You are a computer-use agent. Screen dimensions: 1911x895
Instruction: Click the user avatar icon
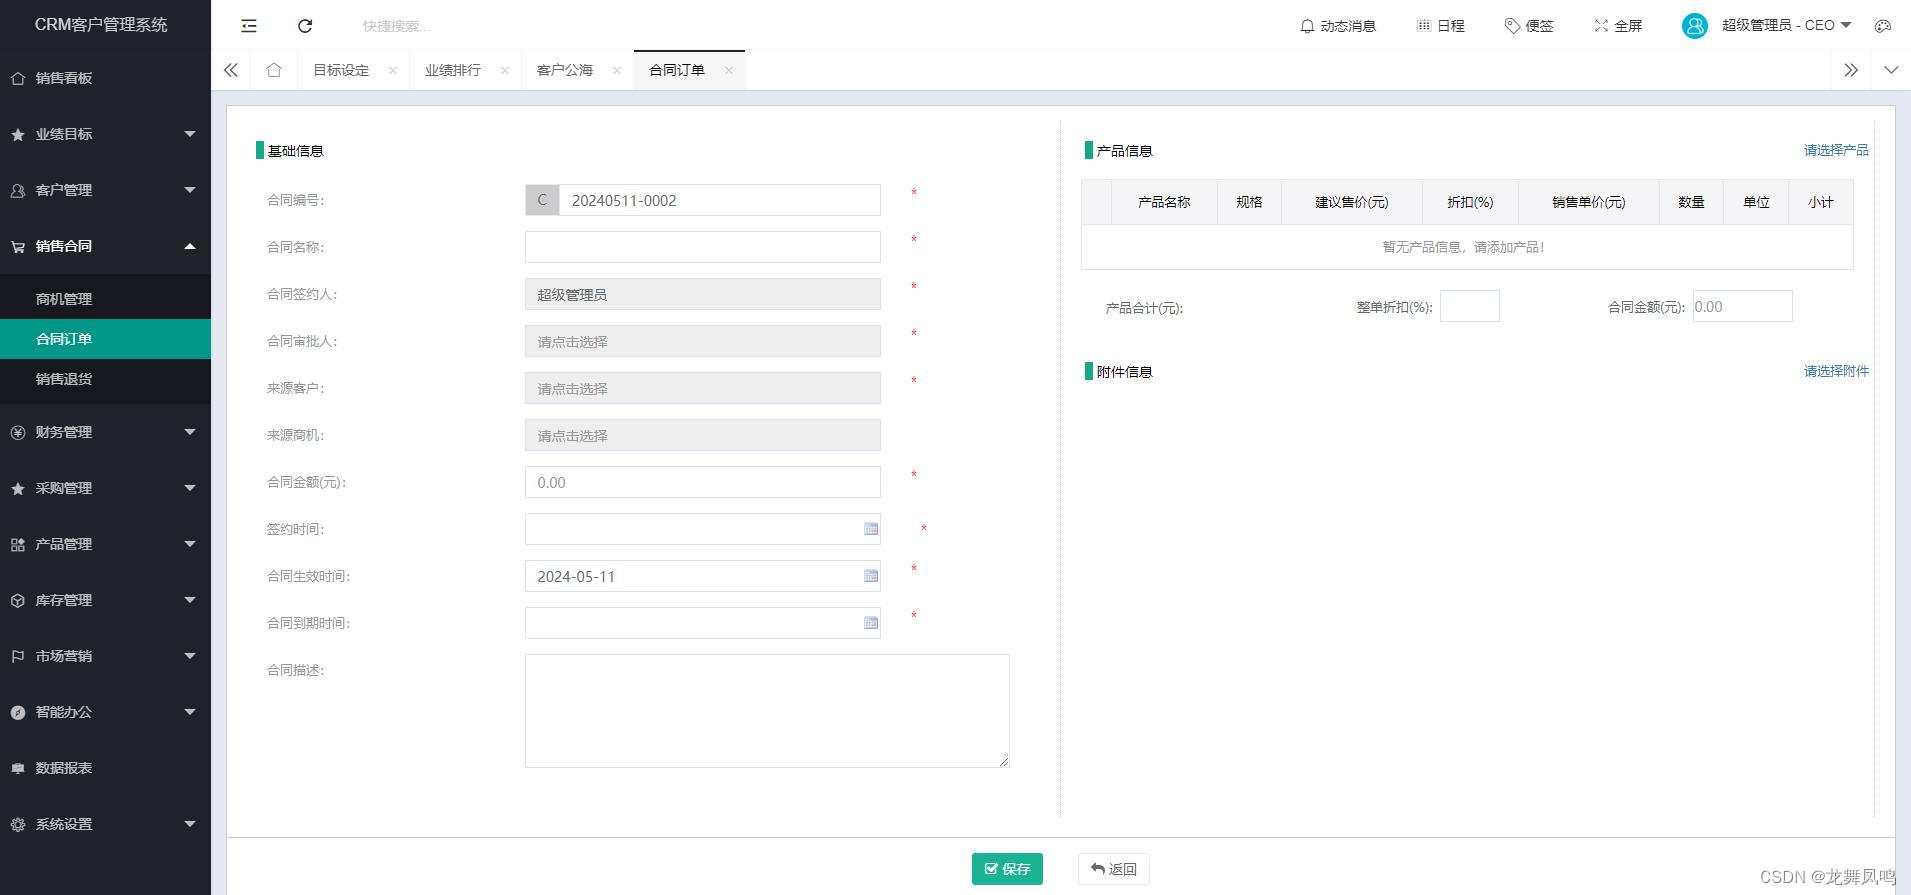1694,26
